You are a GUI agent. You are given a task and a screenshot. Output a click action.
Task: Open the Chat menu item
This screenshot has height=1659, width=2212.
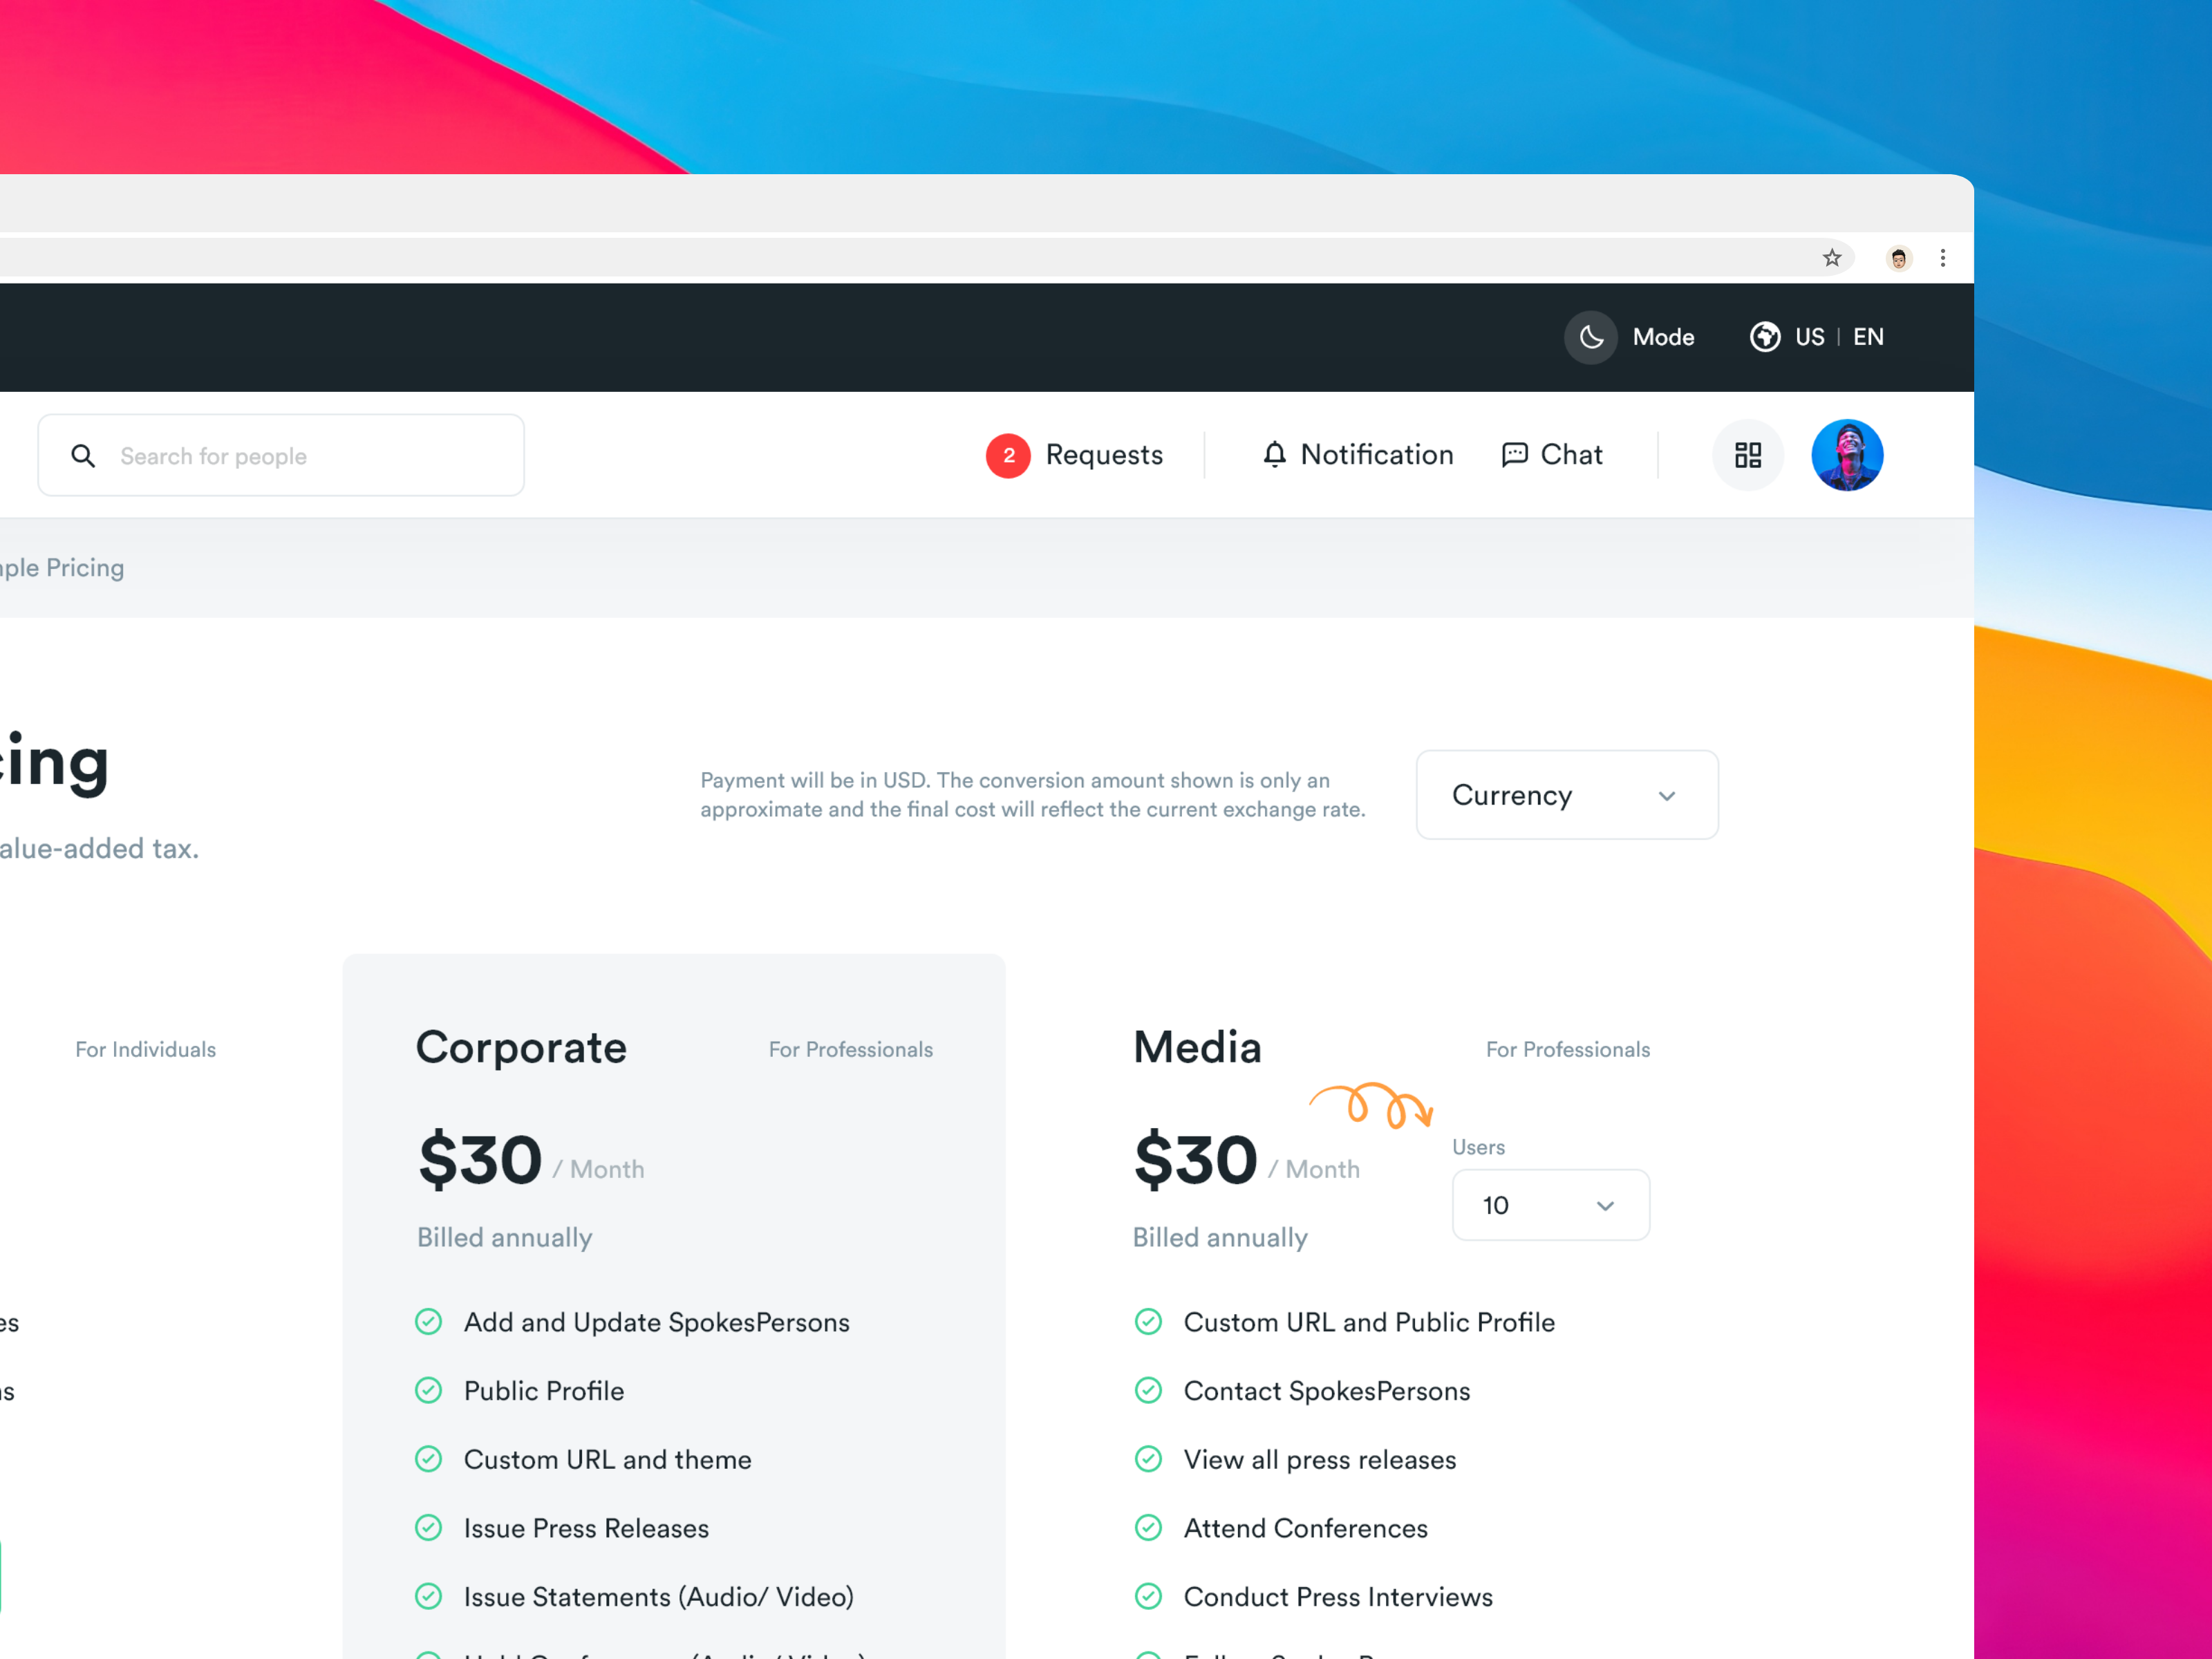1571,455
